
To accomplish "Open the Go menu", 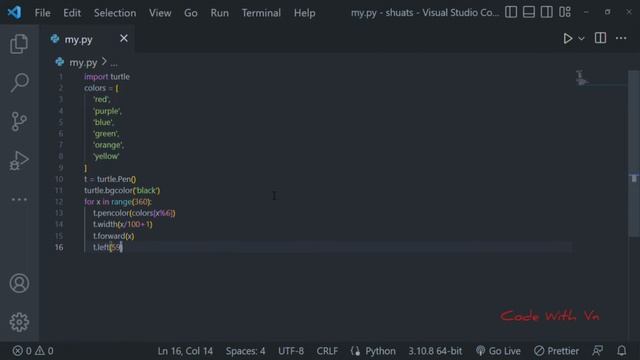I will pyautogui.click(x=191, y=13).
